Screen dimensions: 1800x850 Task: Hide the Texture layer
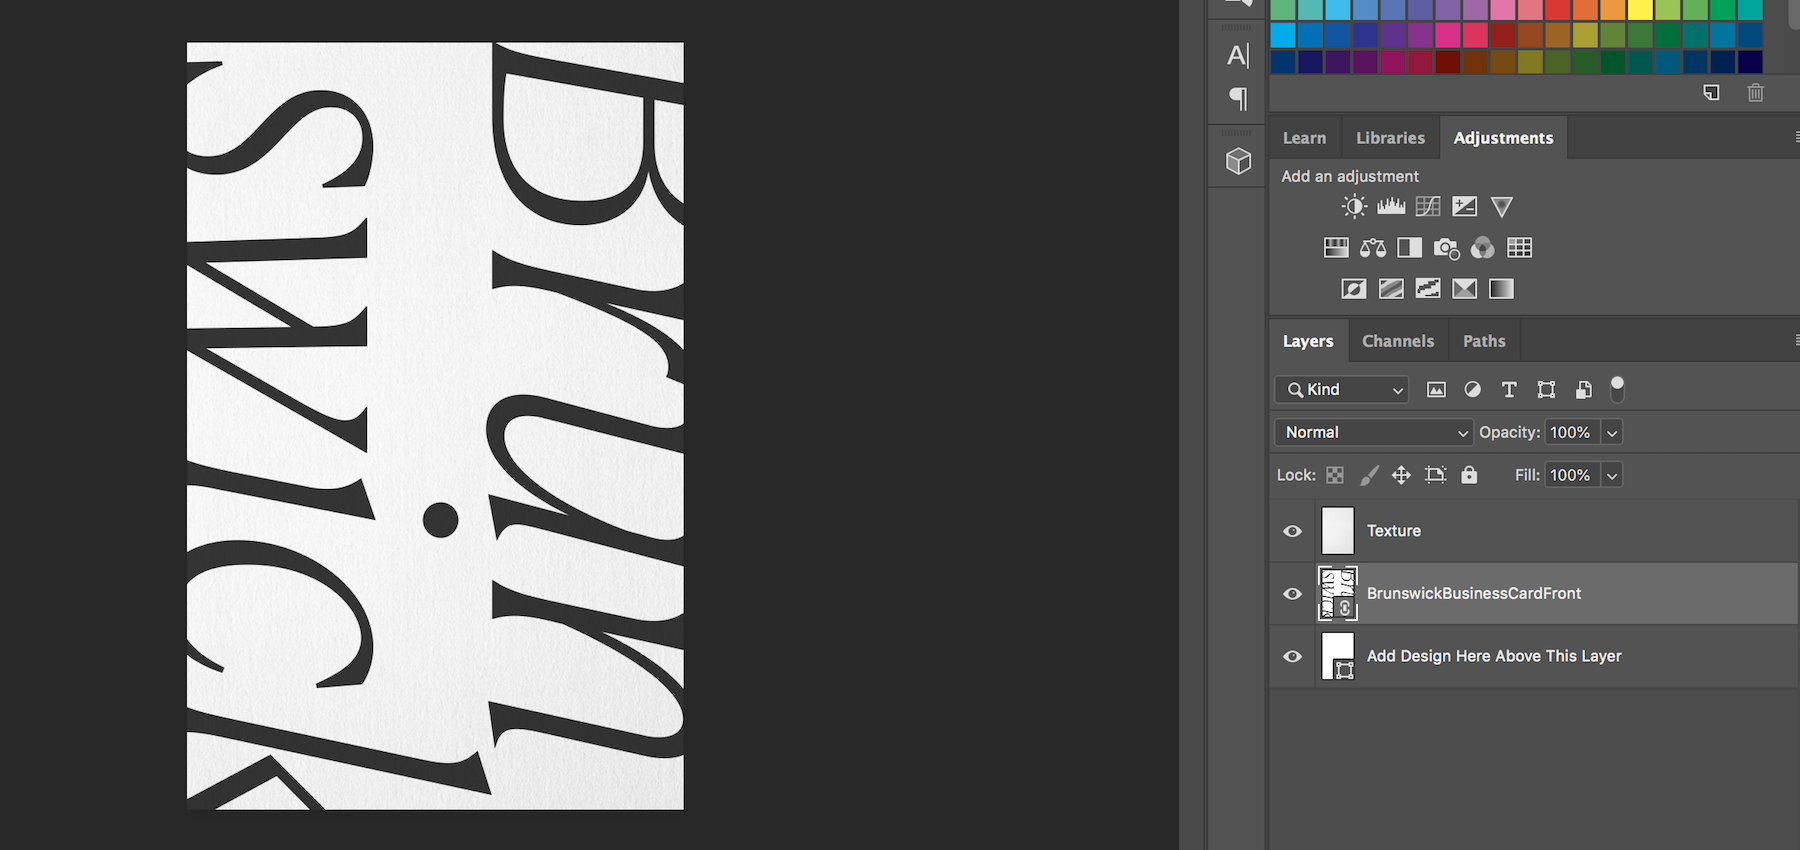[1292, 531]
